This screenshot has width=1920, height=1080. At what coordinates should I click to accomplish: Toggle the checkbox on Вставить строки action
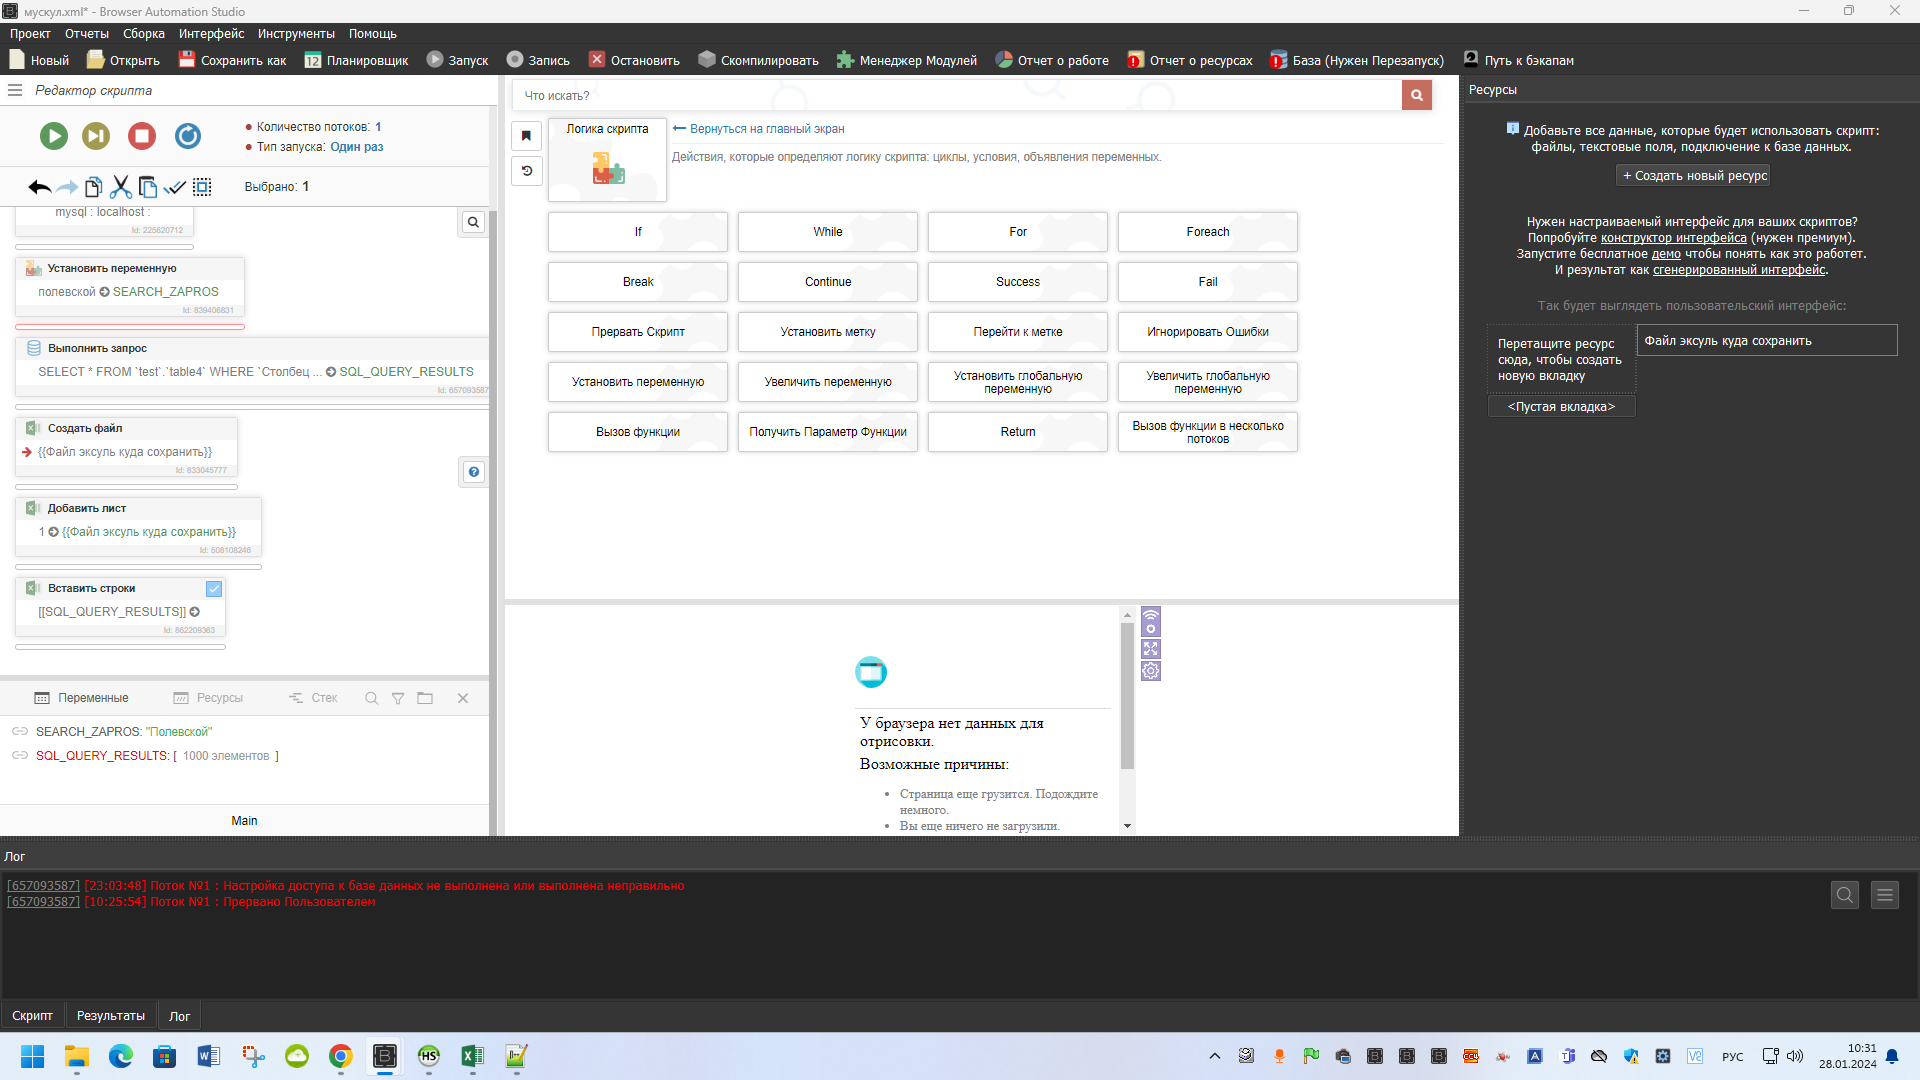point(213,589)
